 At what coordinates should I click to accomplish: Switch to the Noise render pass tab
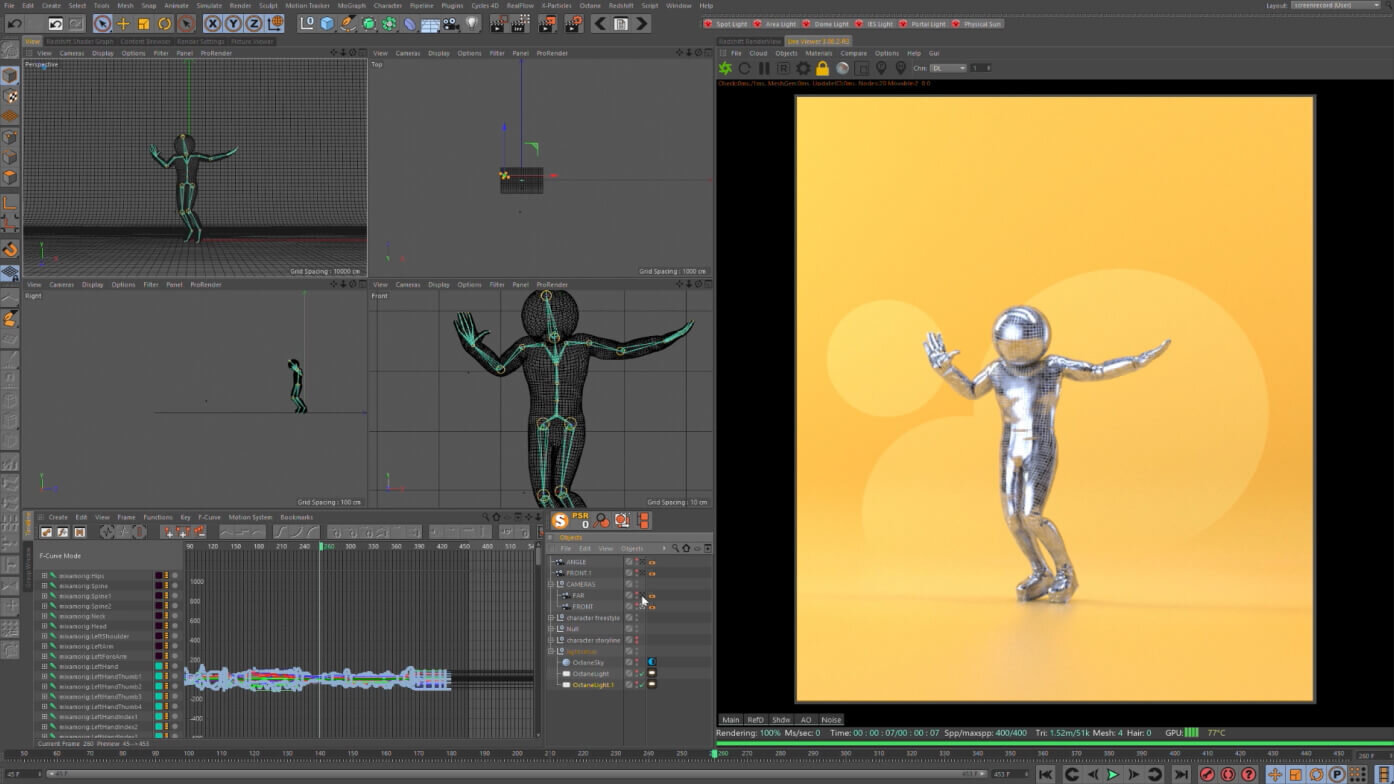click(831, 720)
